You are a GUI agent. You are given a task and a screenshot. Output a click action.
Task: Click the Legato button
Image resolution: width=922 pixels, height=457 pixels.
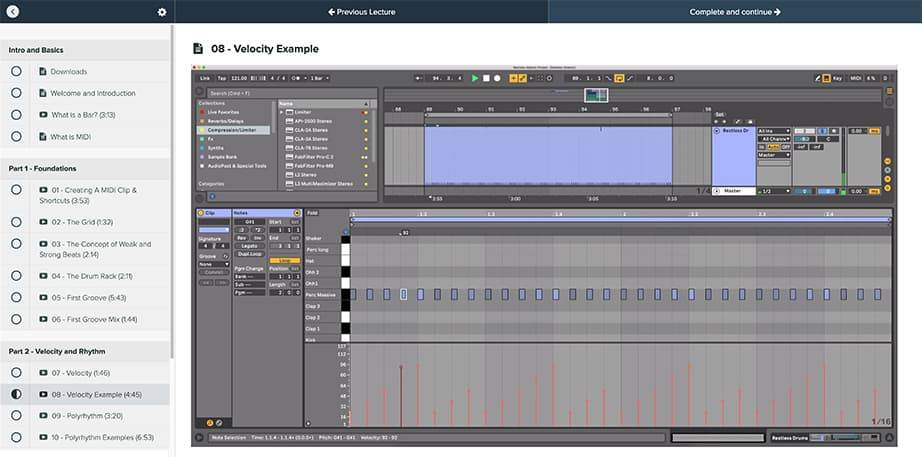pos(249,246)
